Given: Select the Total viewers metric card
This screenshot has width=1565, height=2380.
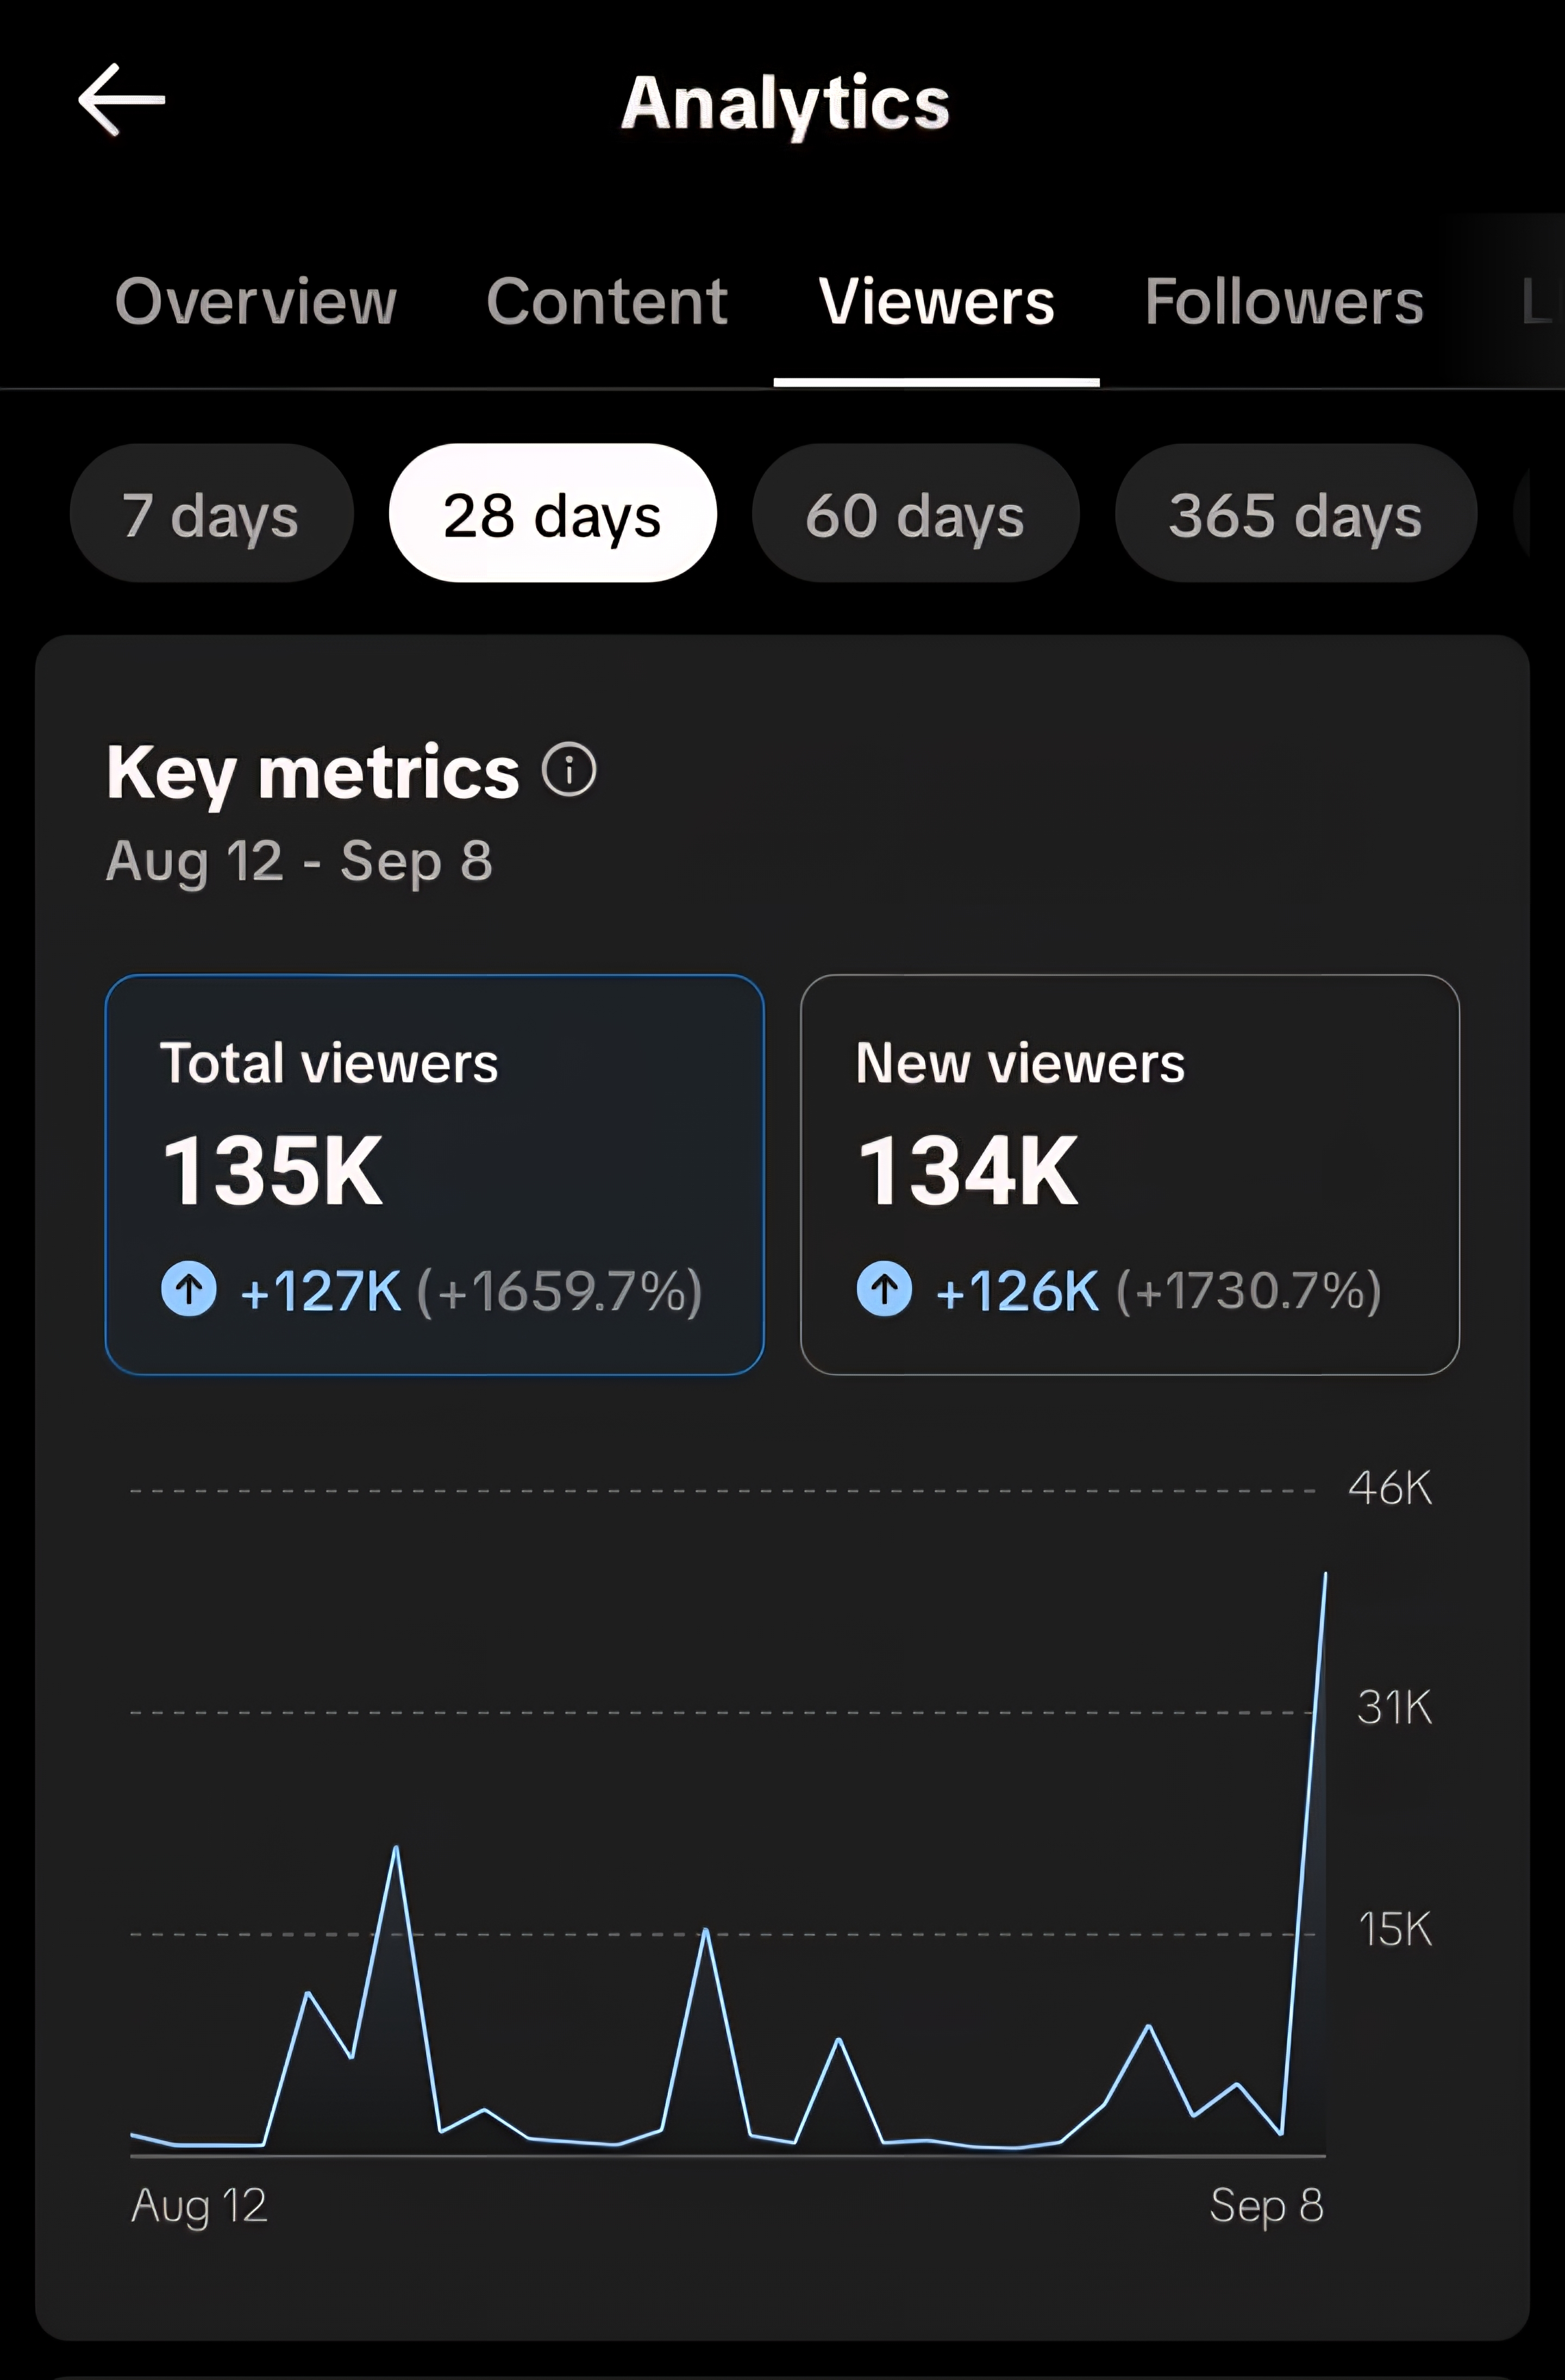Looking at the screenshot, I should 434,1174.
